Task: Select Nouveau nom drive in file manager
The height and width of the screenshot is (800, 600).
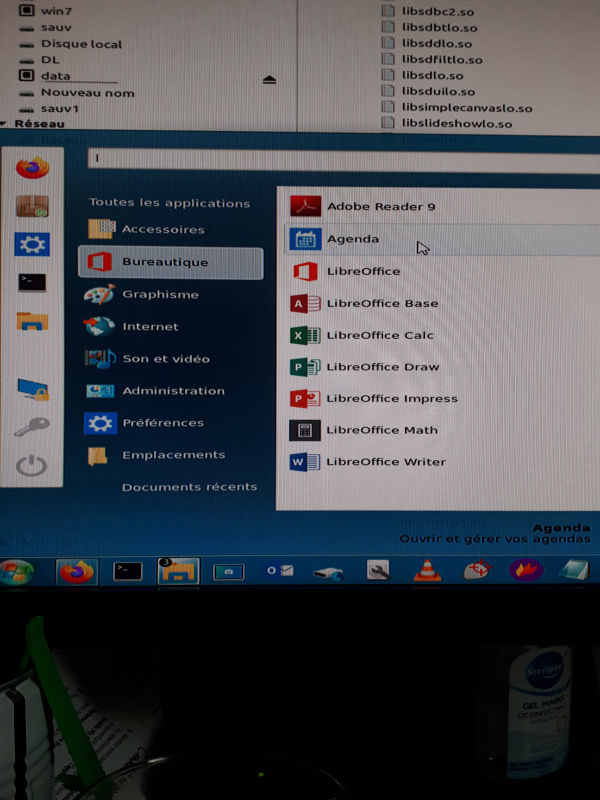Action: coord(77,93)
